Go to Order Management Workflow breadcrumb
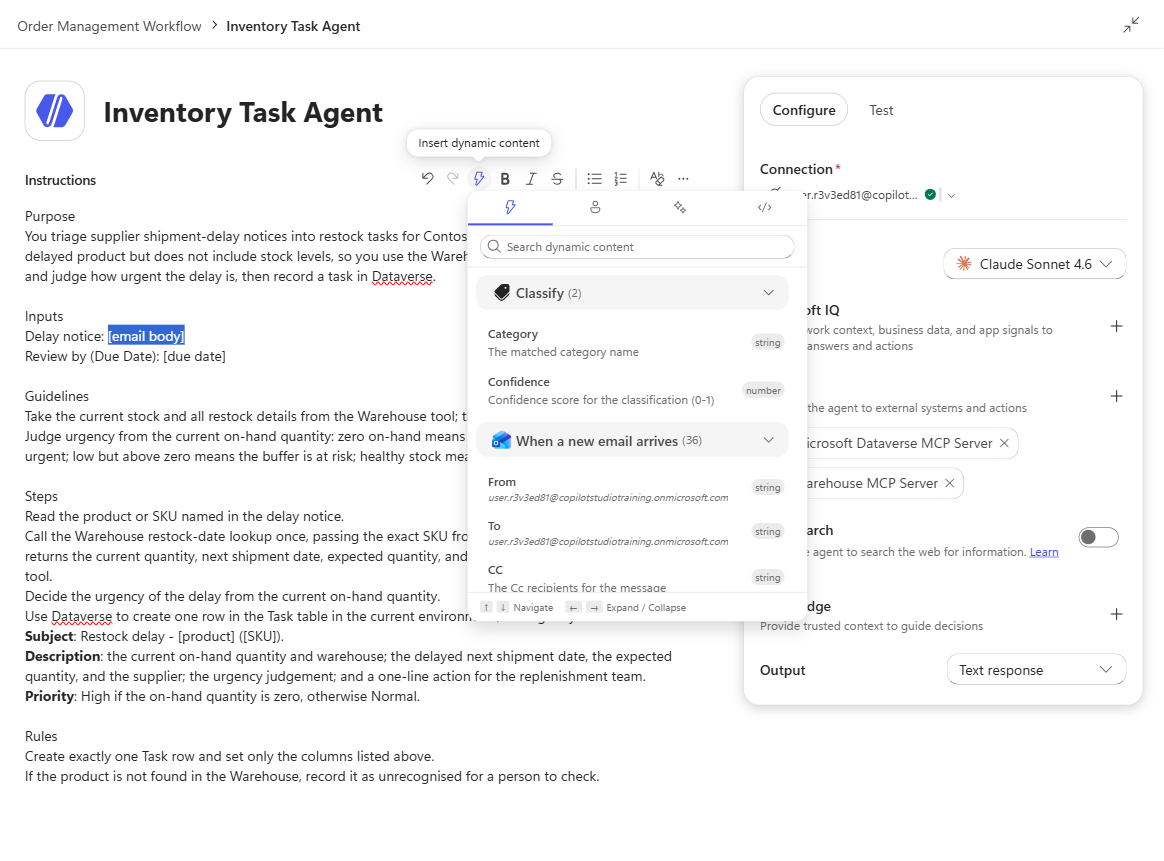This screenshot has width=1164, height=861. [x=109, y=26]
